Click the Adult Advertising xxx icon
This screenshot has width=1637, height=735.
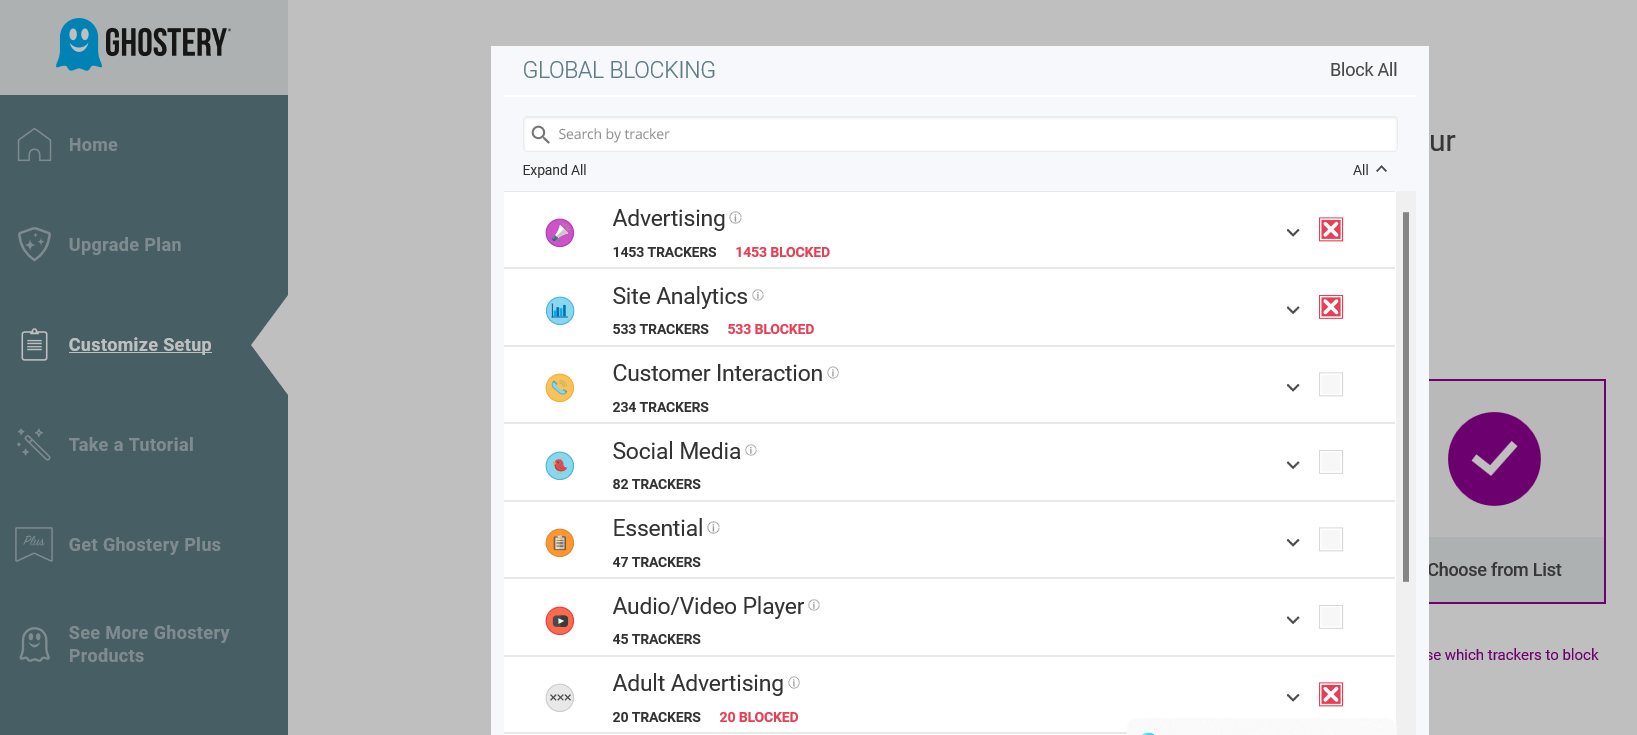560,698
